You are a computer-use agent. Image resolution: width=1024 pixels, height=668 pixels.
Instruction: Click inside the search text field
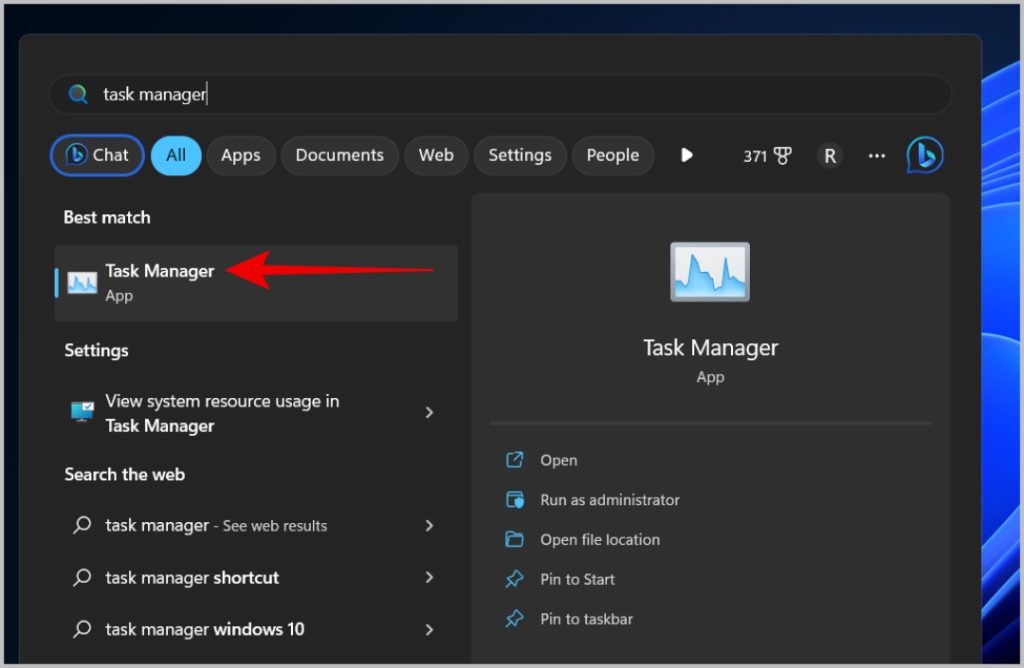tap(500, 94)
